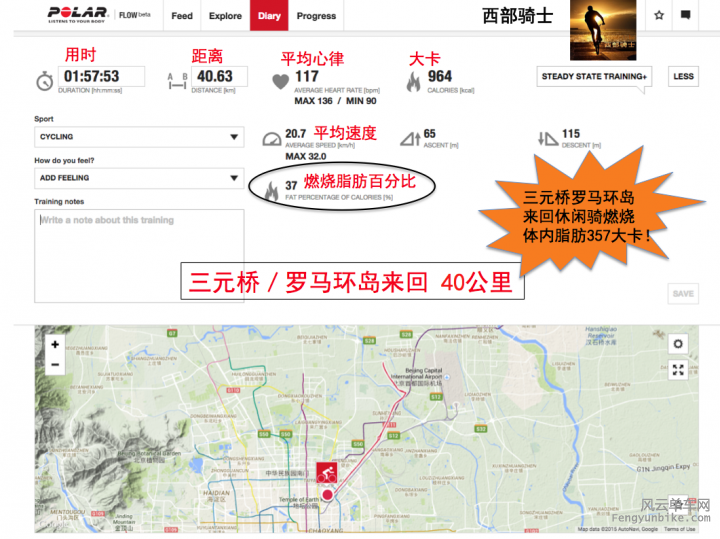The width and height of the screenshot is (720, 539).
Task: Zoom out on the map
Action: pyautogui.click(x=55, y=365)
